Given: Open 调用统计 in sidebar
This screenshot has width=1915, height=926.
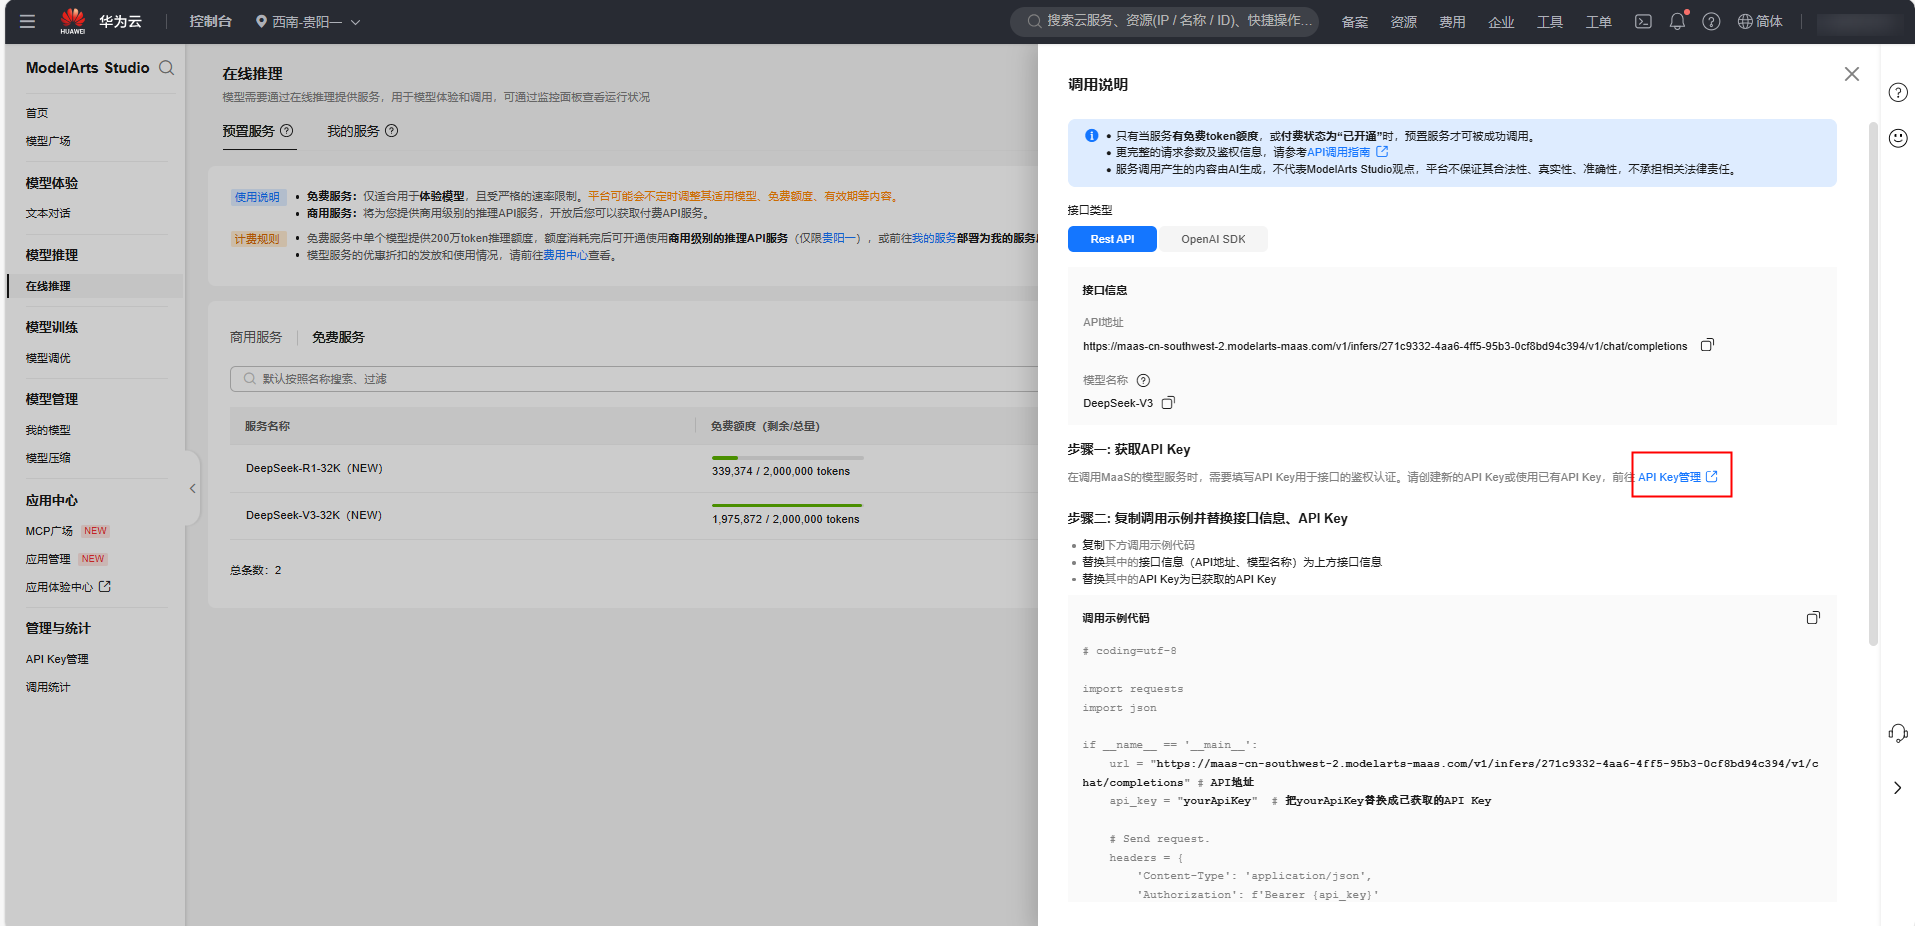Looking at the screenshot, I should (48, 687).
